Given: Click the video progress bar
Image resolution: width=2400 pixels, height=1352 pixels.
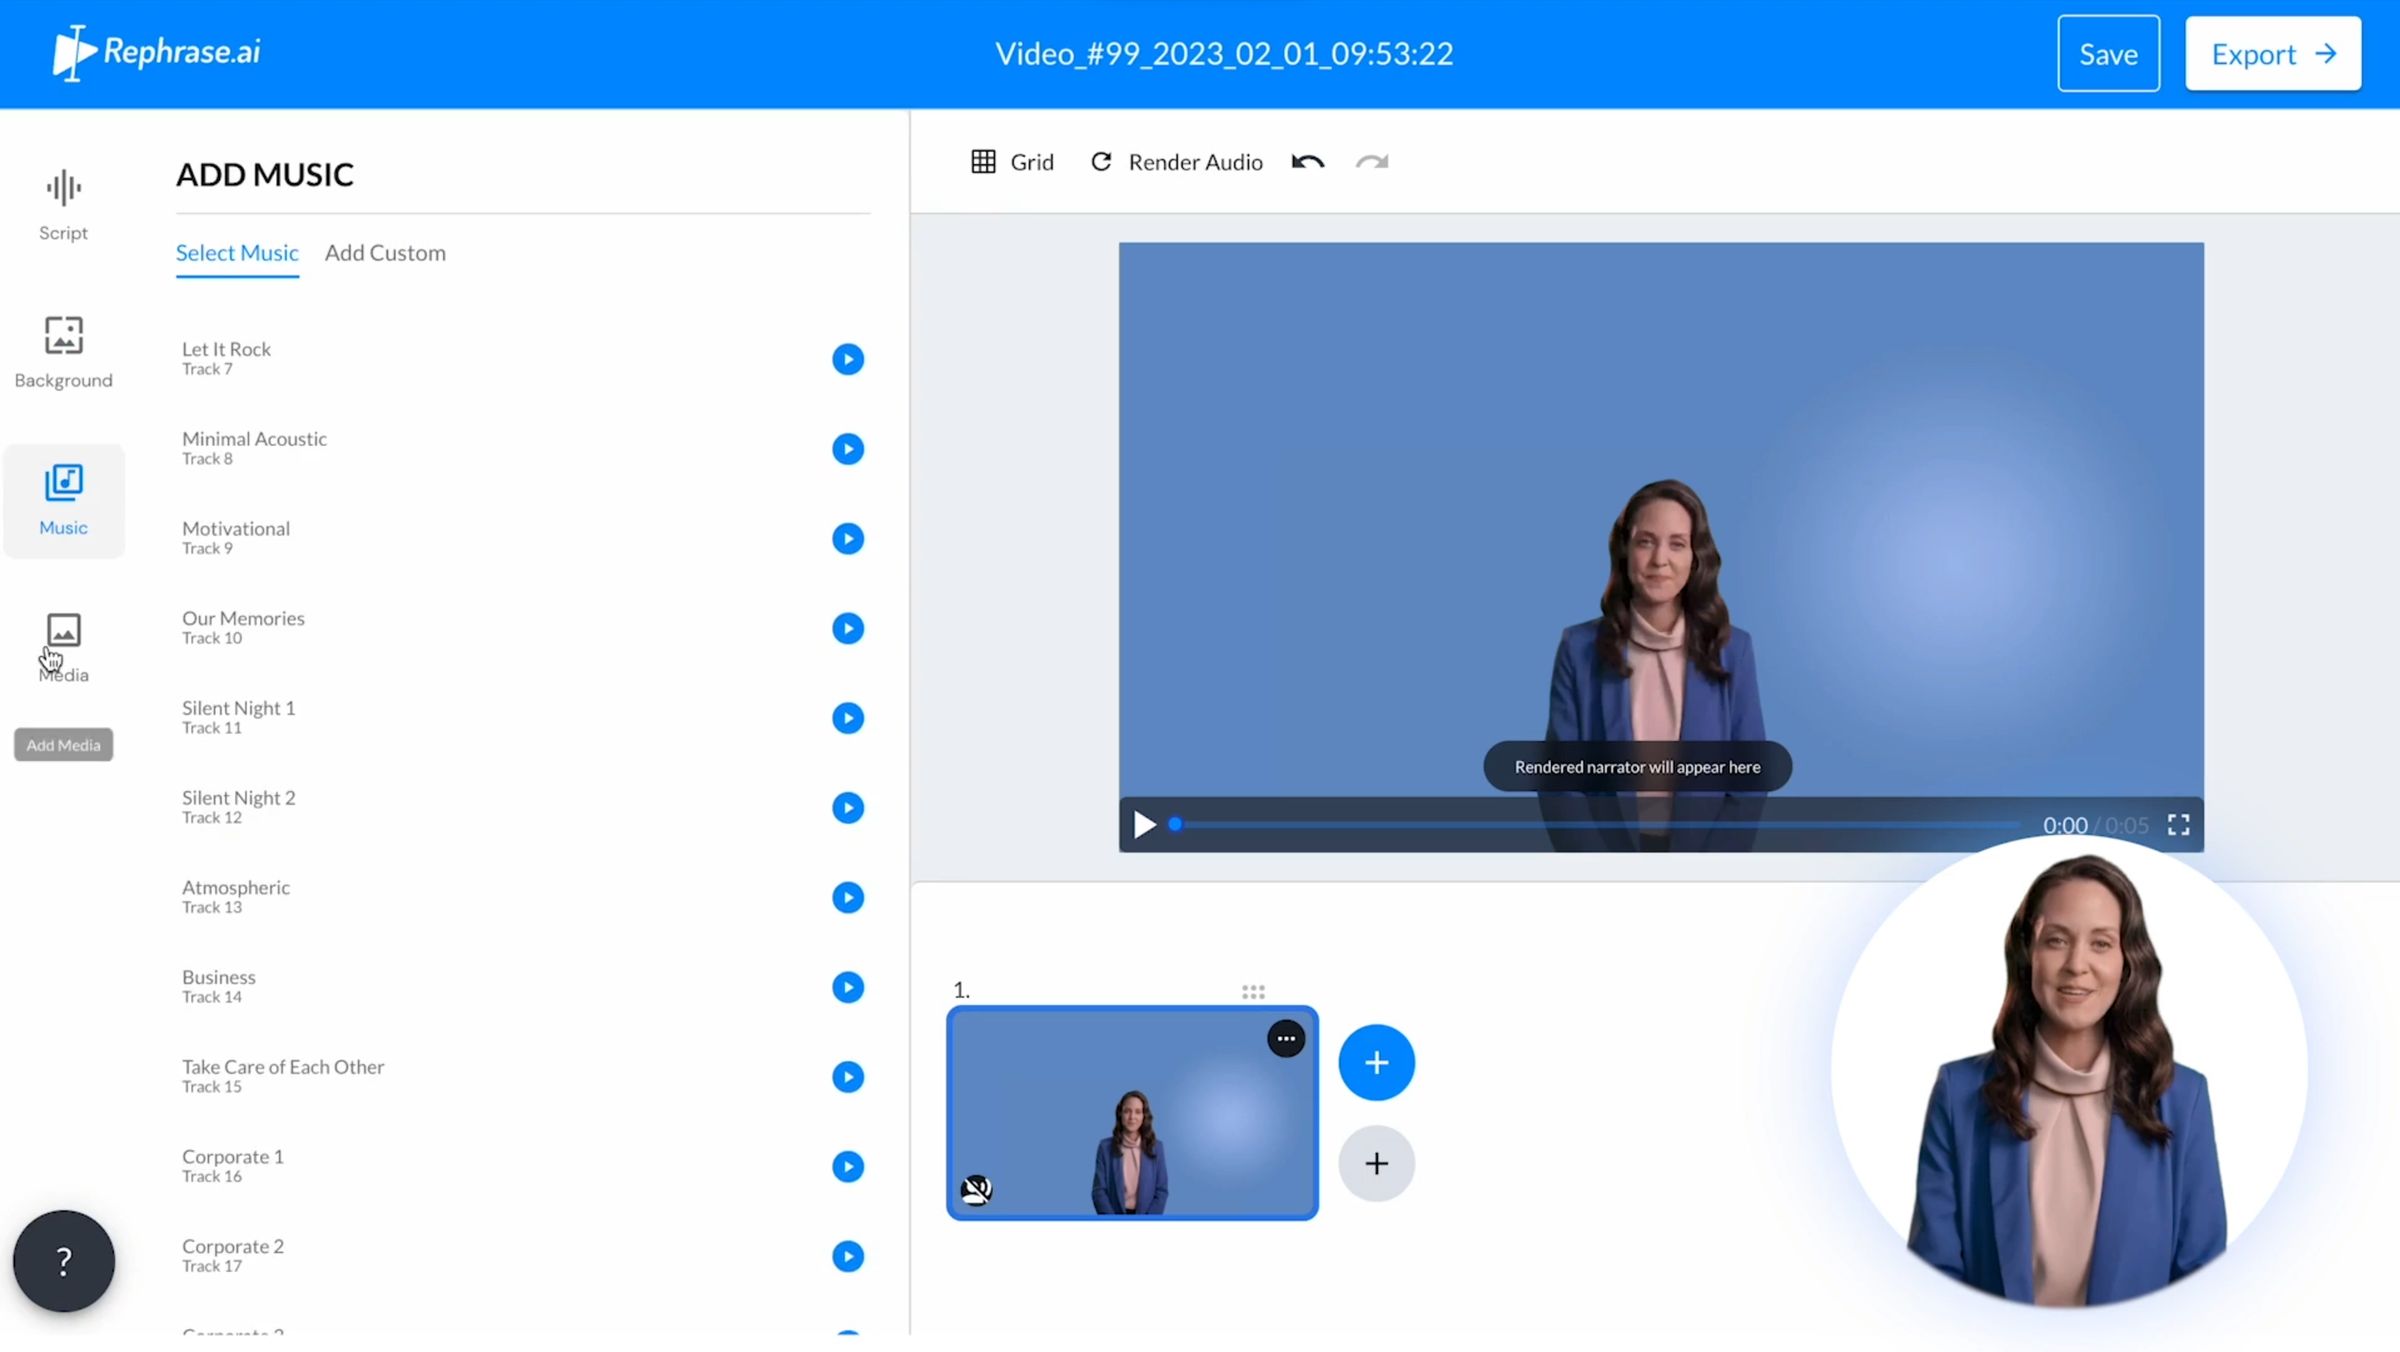Looking at the screenshot, I should pos(1600,824).
